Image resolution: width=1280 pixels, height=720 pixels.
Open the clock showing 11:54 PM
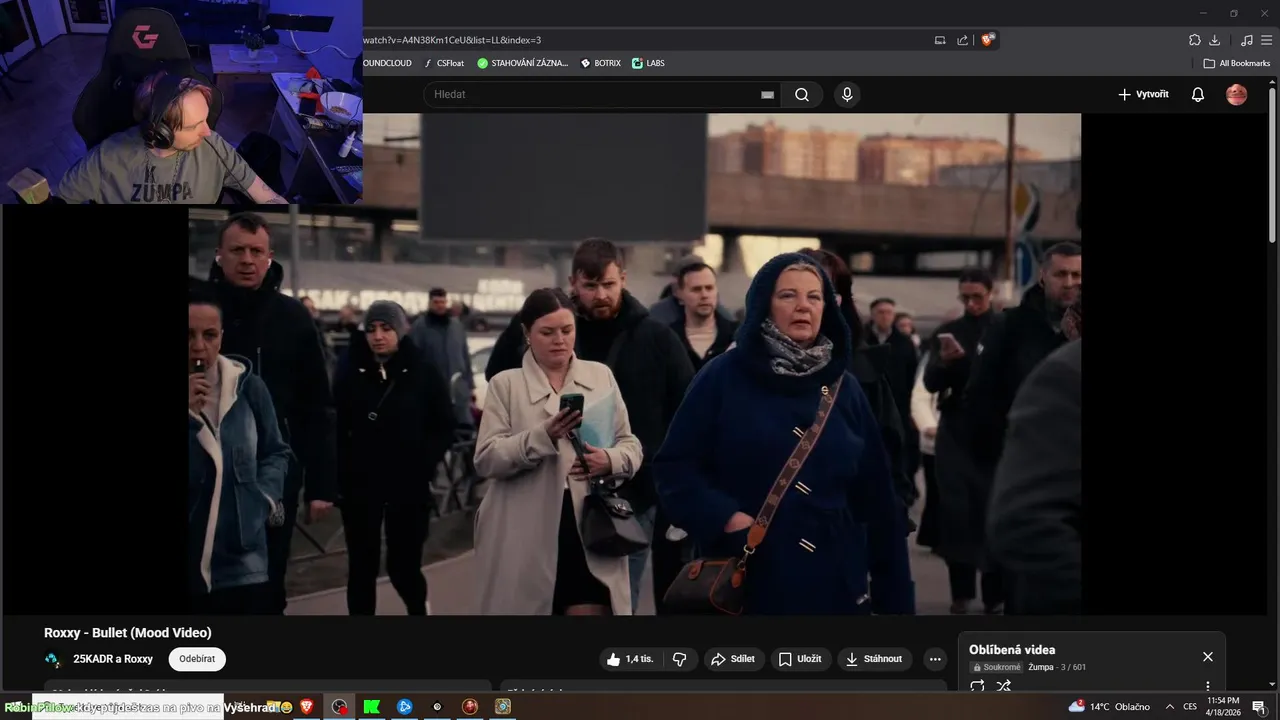[x=1224, y=707]
